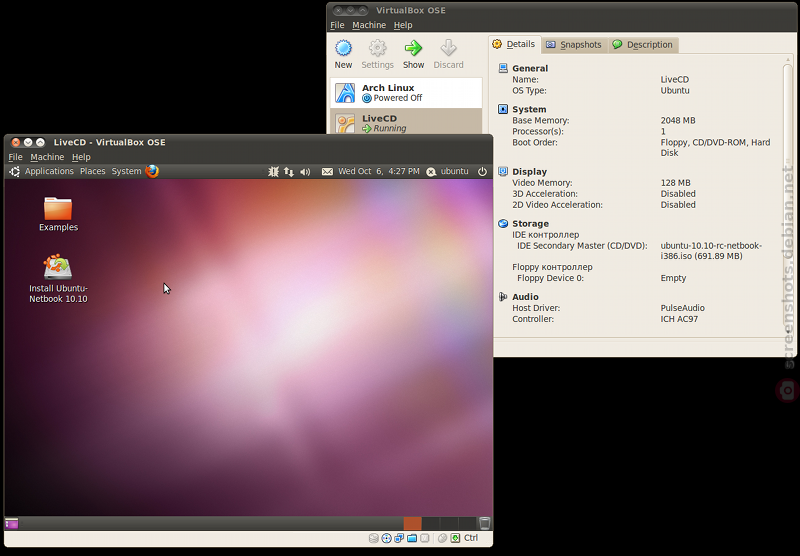This screenshot has height=556, width=800.
Task: Click the network adapter status bar icon
Action: 399,538
